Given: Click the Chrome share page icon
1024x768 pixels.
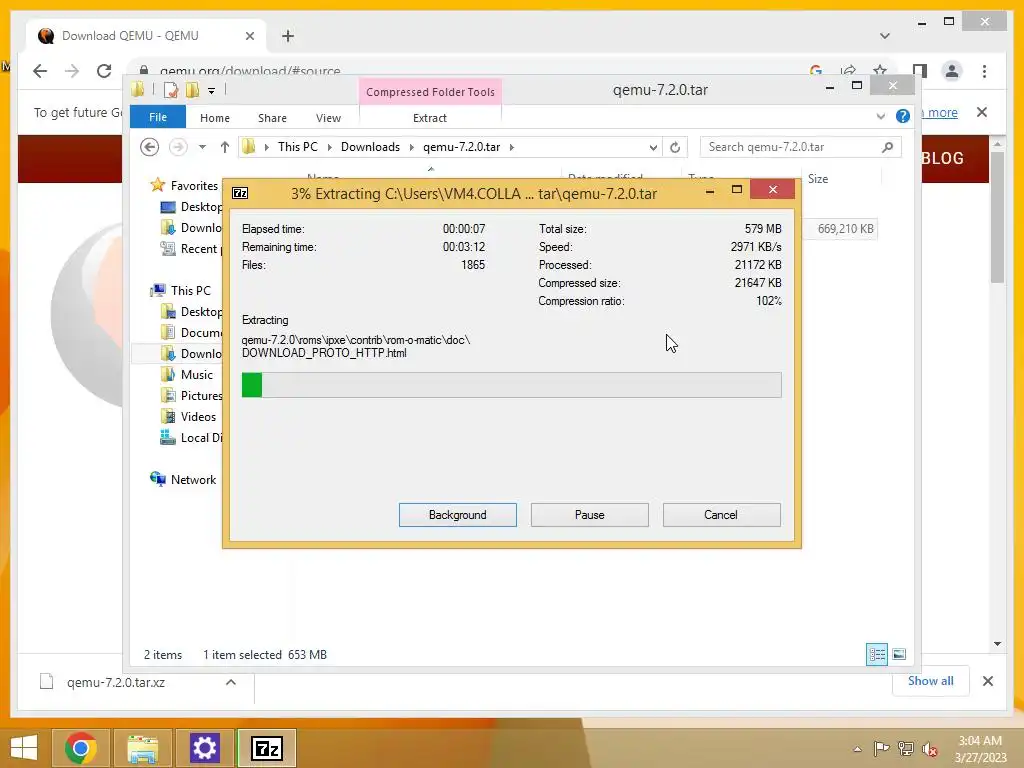Looking at the screenshot, I should pyautogui.click(x=848, y=71).
